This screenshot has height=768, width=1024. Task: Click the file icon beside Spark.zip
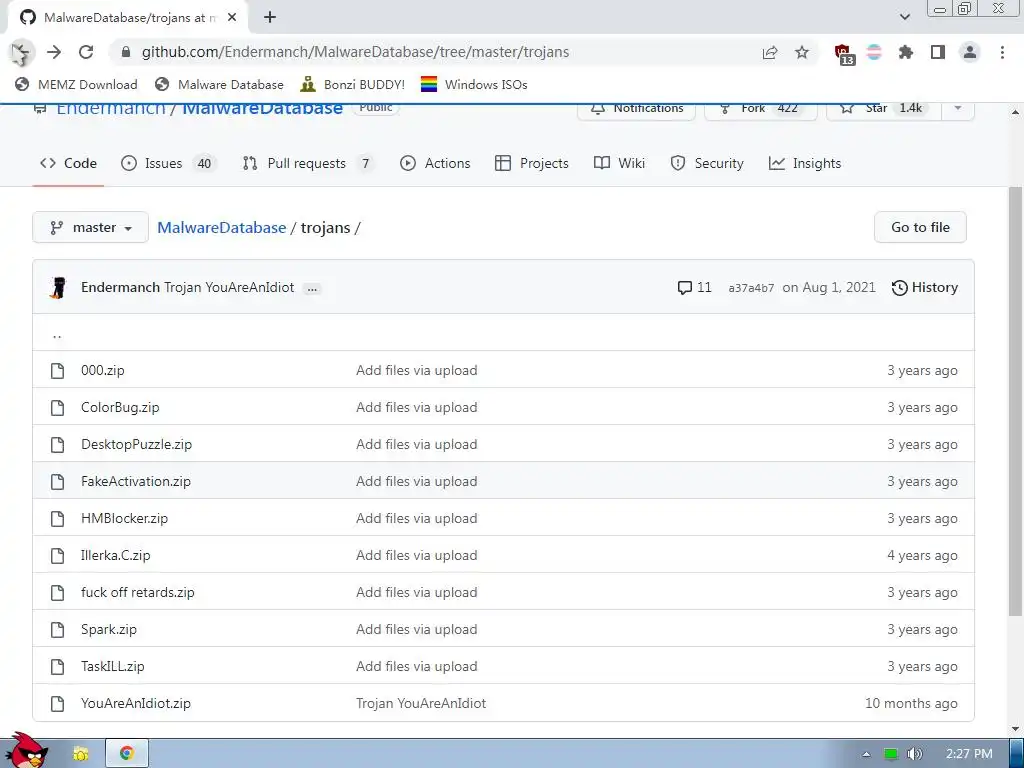pyautogui.click(x=57, y=630)
